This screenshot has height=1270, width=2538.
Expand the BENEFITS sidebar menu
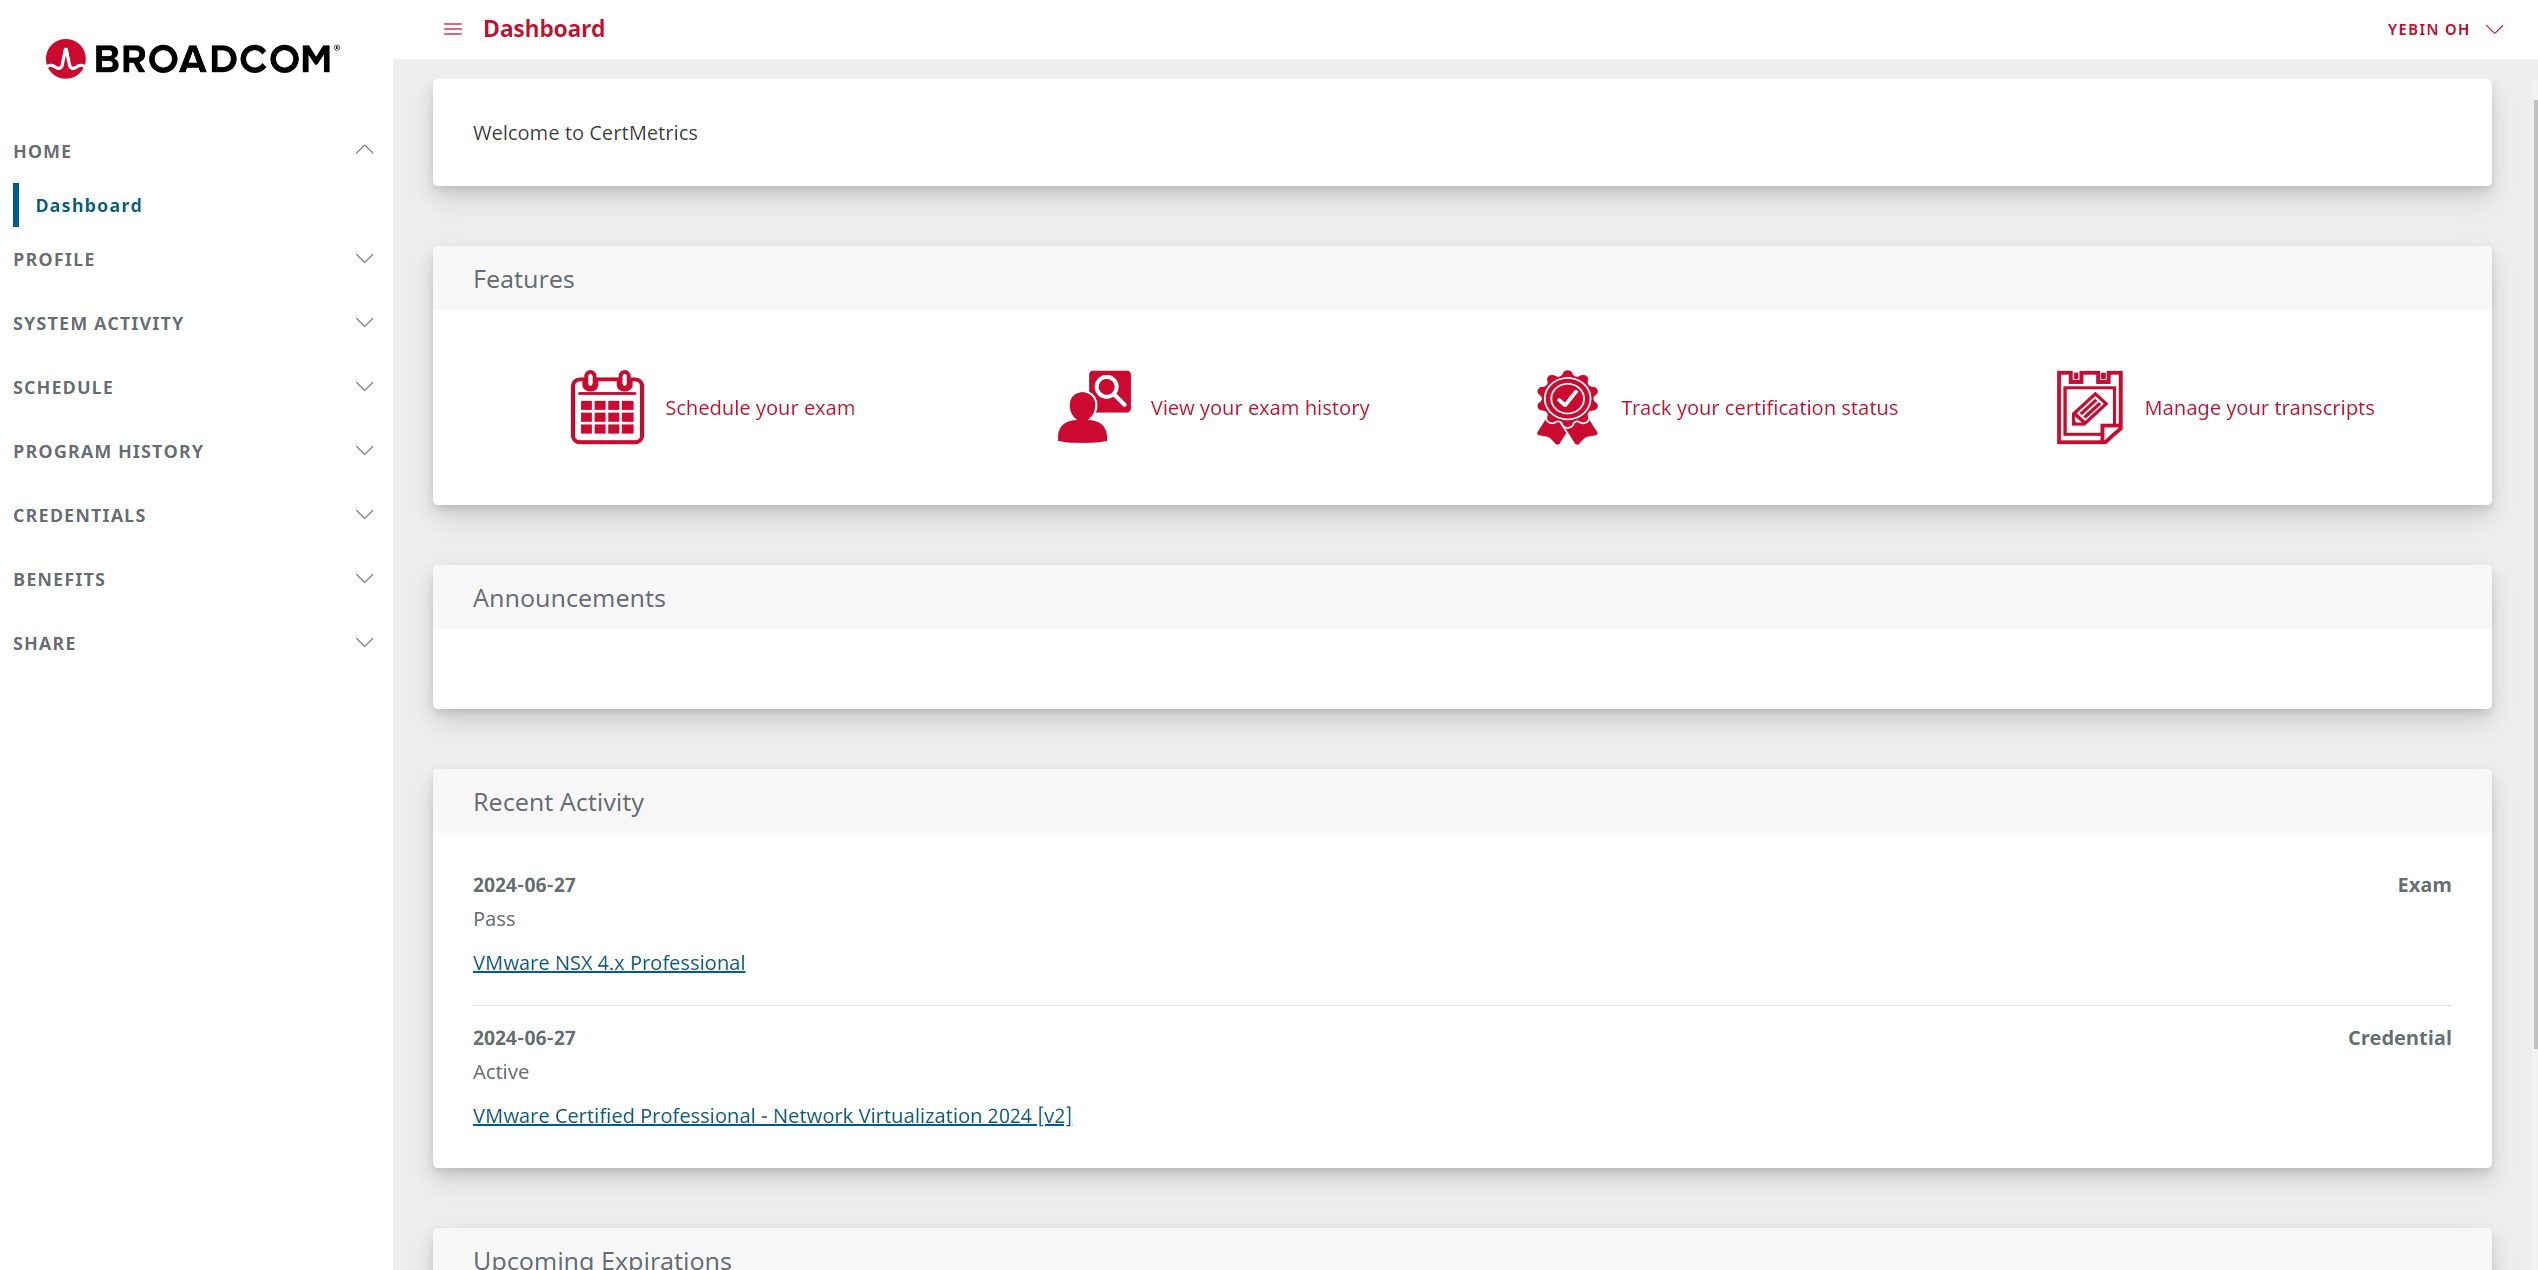[364, 579]
